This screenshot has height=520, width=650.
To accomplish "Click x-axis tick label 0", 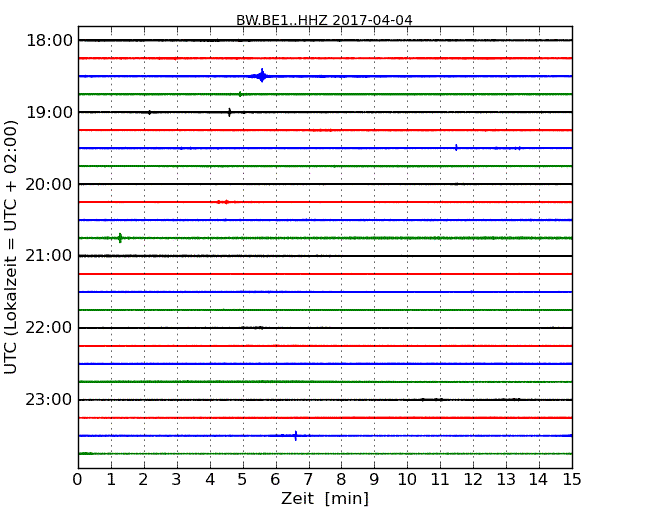I will pos(78,480).
